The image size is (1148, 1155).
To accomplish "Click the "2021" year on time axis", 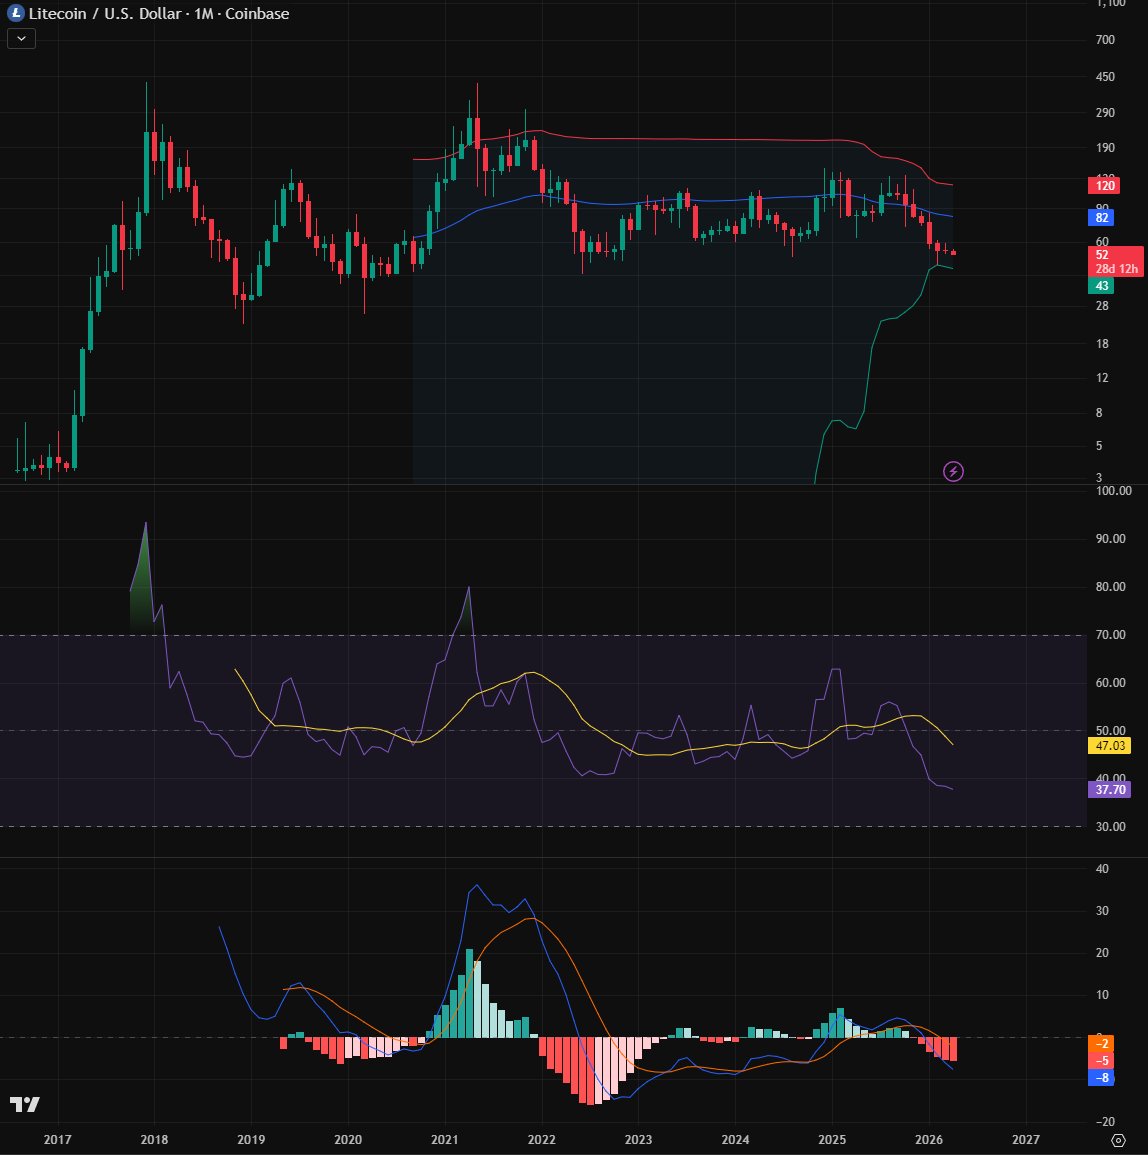I will [444, 1140].
